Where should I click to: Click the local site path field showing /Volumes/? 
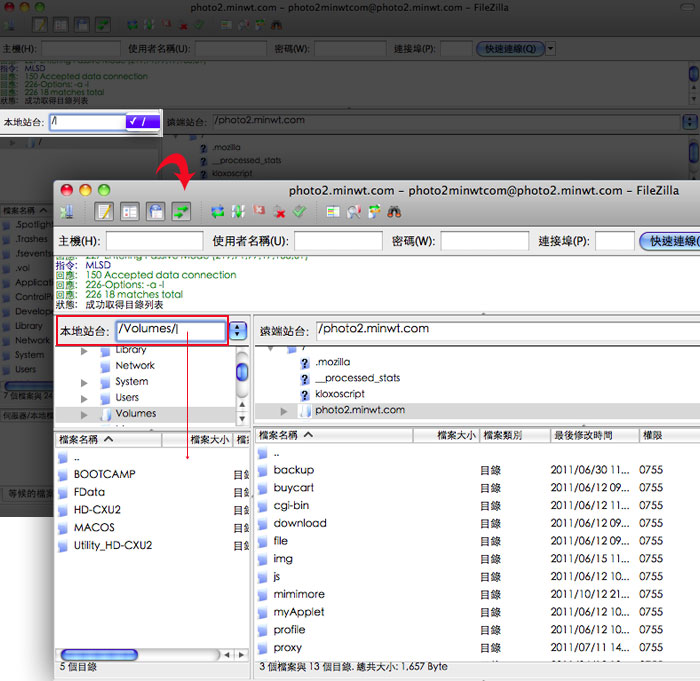tap(171, 330)
